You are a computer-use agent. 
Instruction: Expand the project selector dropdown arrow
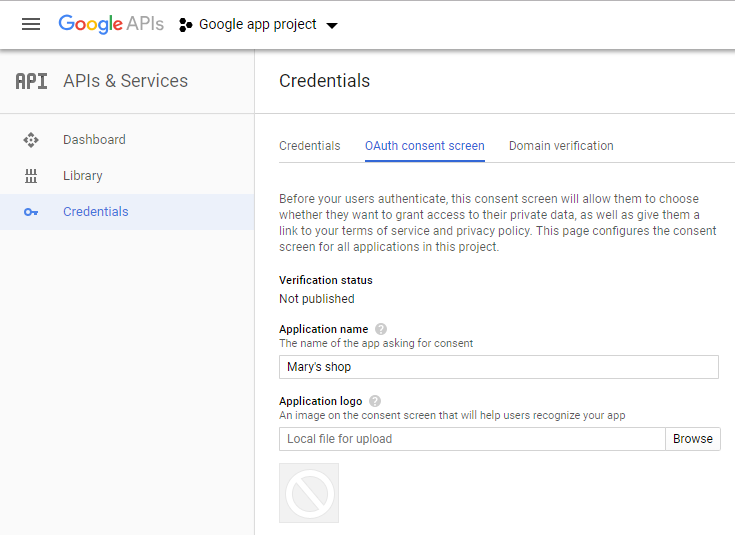tap(332, 25)
